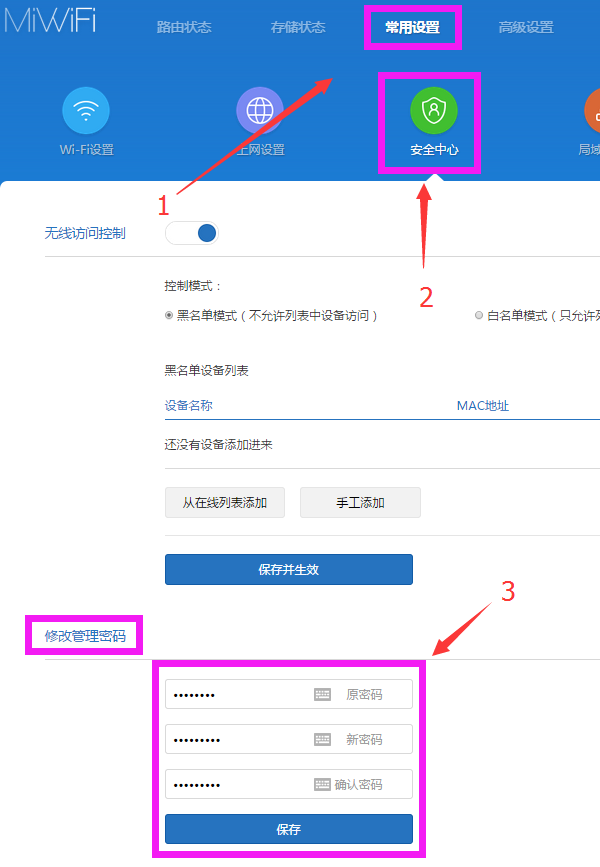Open the 常用设置 tab
This screenshot has height=867, width=600.
tap(412, 27)
